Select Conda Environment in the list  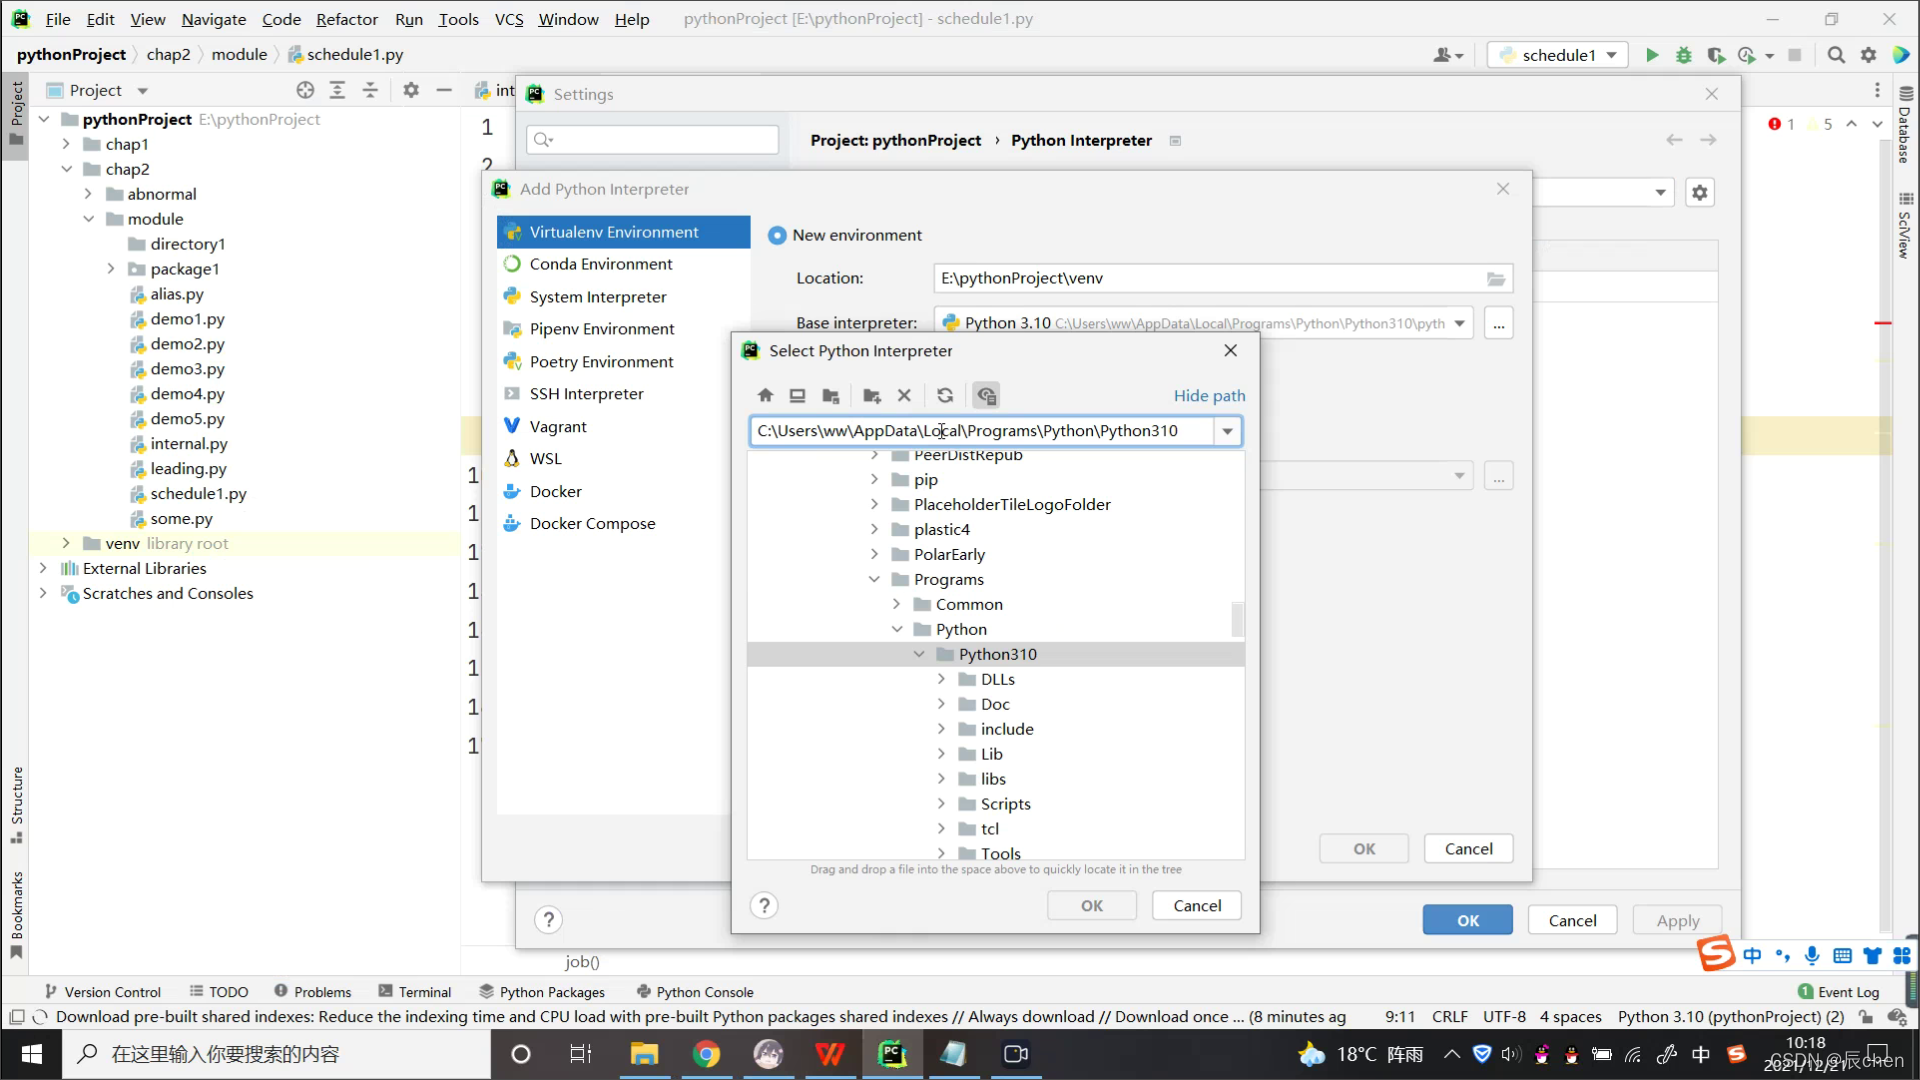coord(600,264)
